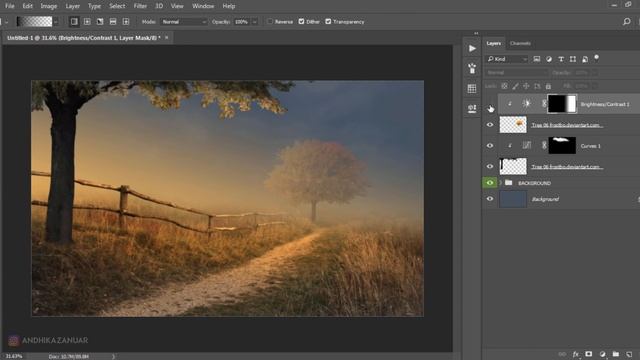
Task: Click lock position icon
Action: click(526, 86)
